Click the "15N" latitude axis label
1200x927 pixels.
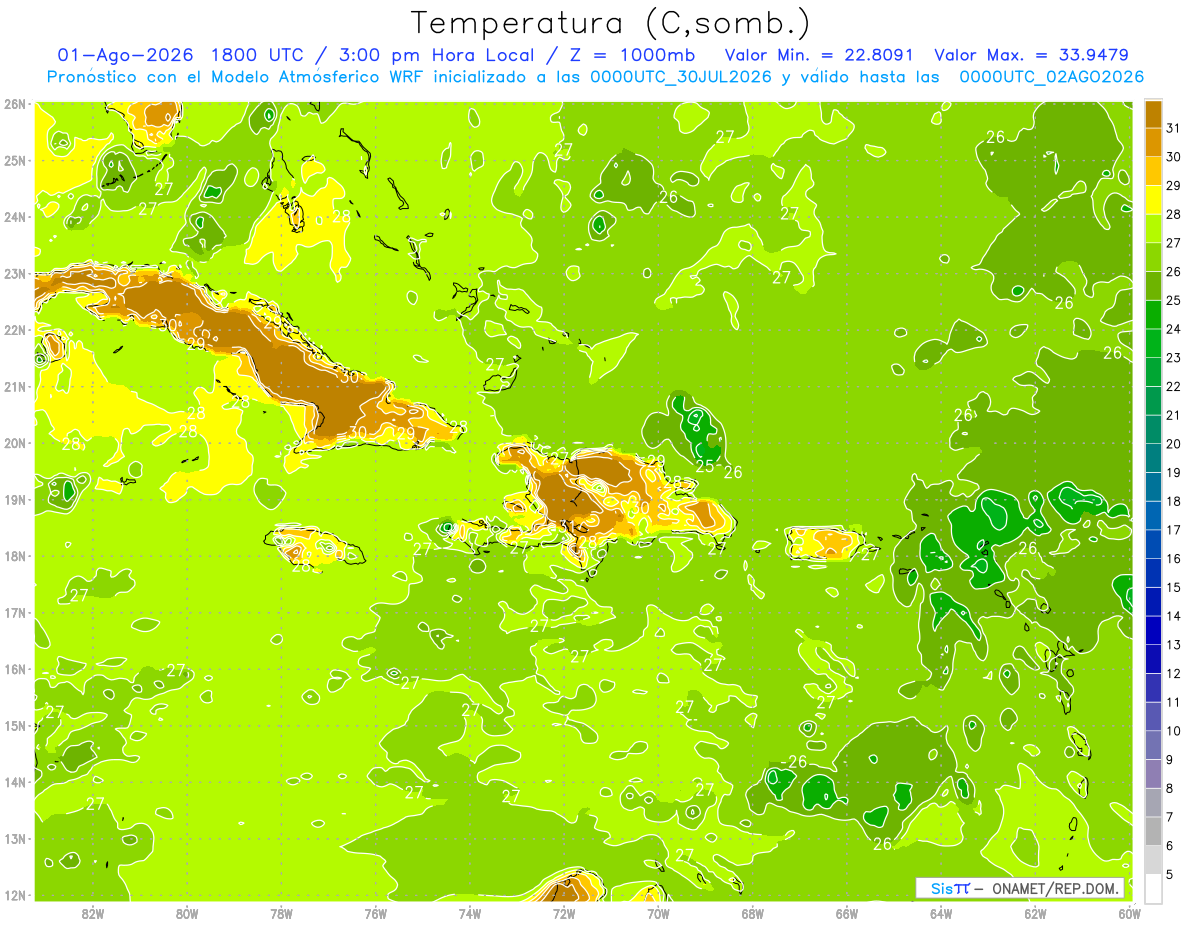[15, 725]
